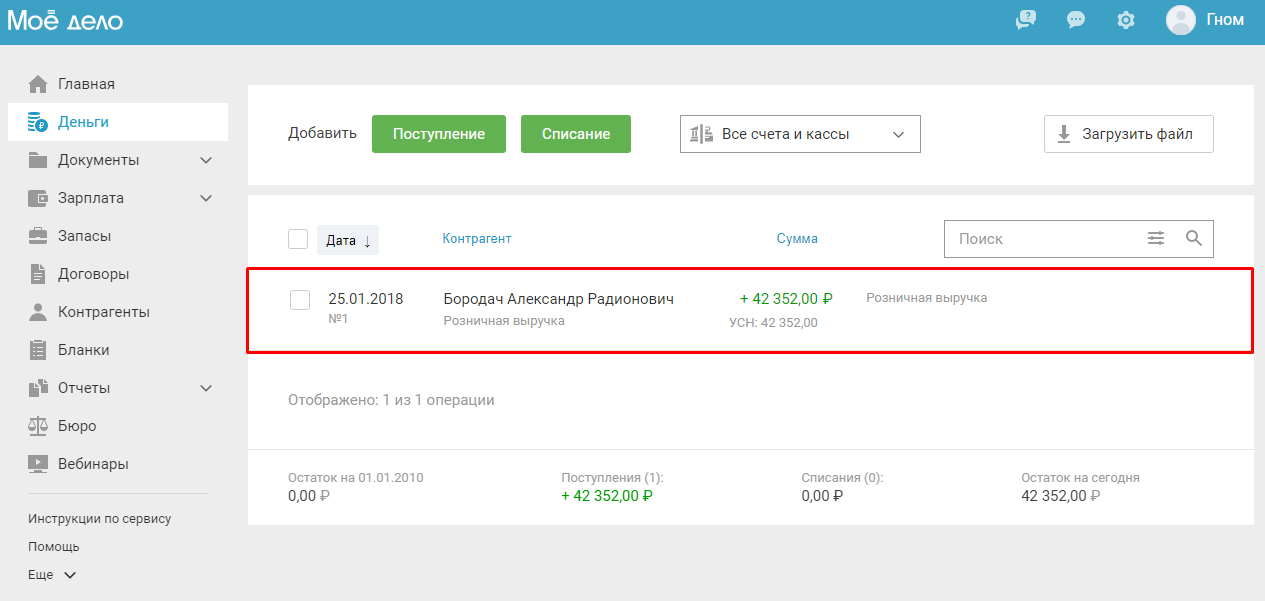Expand the Еще menu at the sidebar bottom

(x=52, y=575)
